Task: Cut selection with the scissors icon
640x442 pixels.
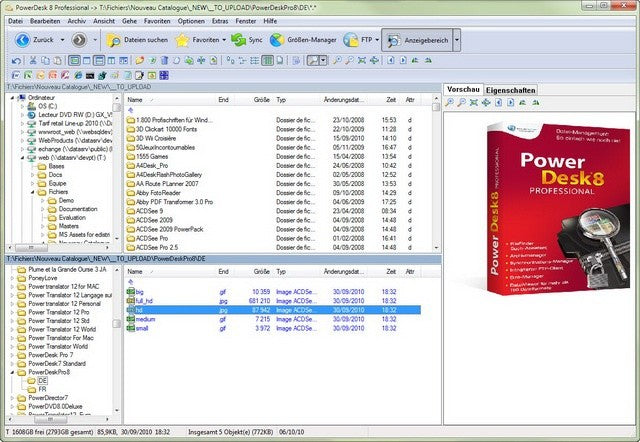Action: coord(33,61)
